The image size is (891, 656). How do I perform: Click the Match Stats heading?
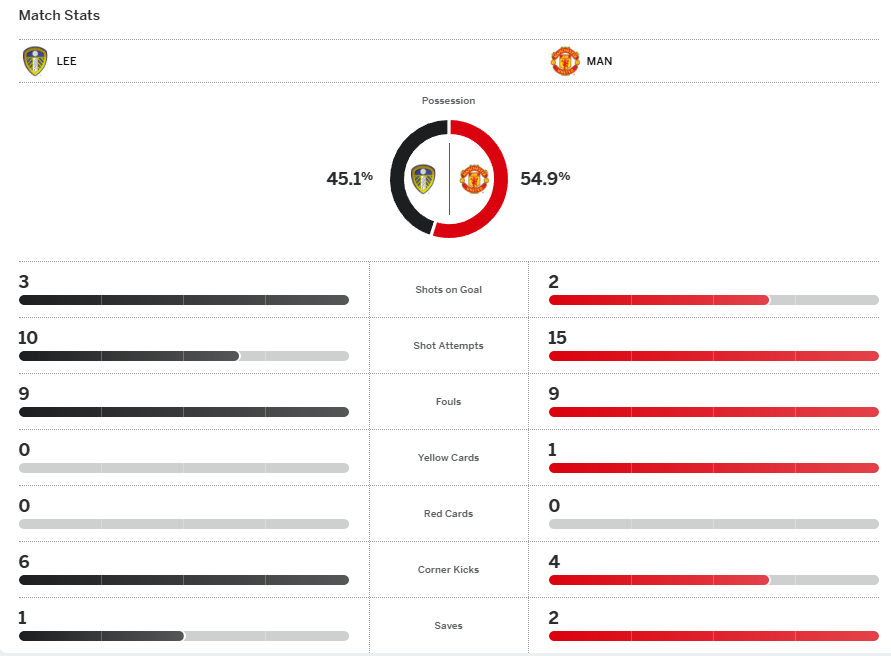(x=59, y=16)
